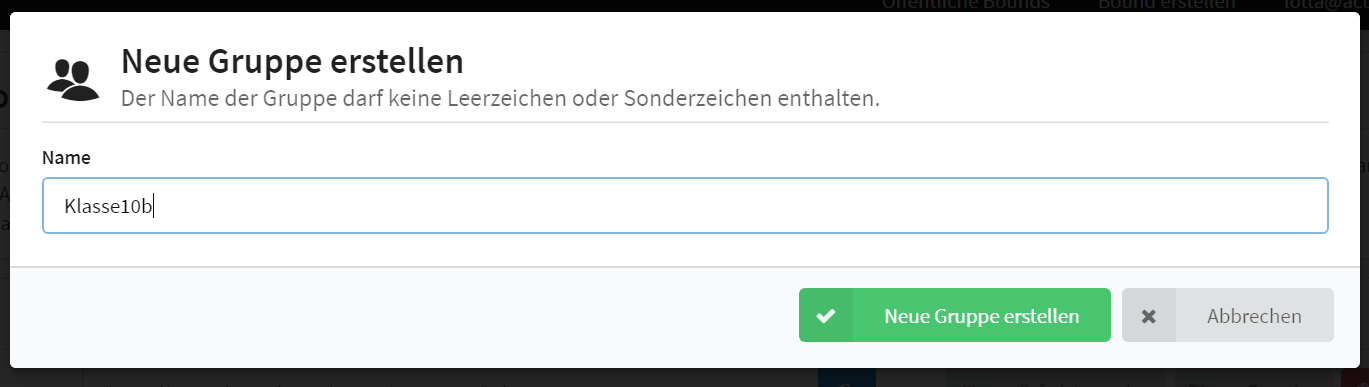Click the Klasse10b text in the field

point(108,206)
